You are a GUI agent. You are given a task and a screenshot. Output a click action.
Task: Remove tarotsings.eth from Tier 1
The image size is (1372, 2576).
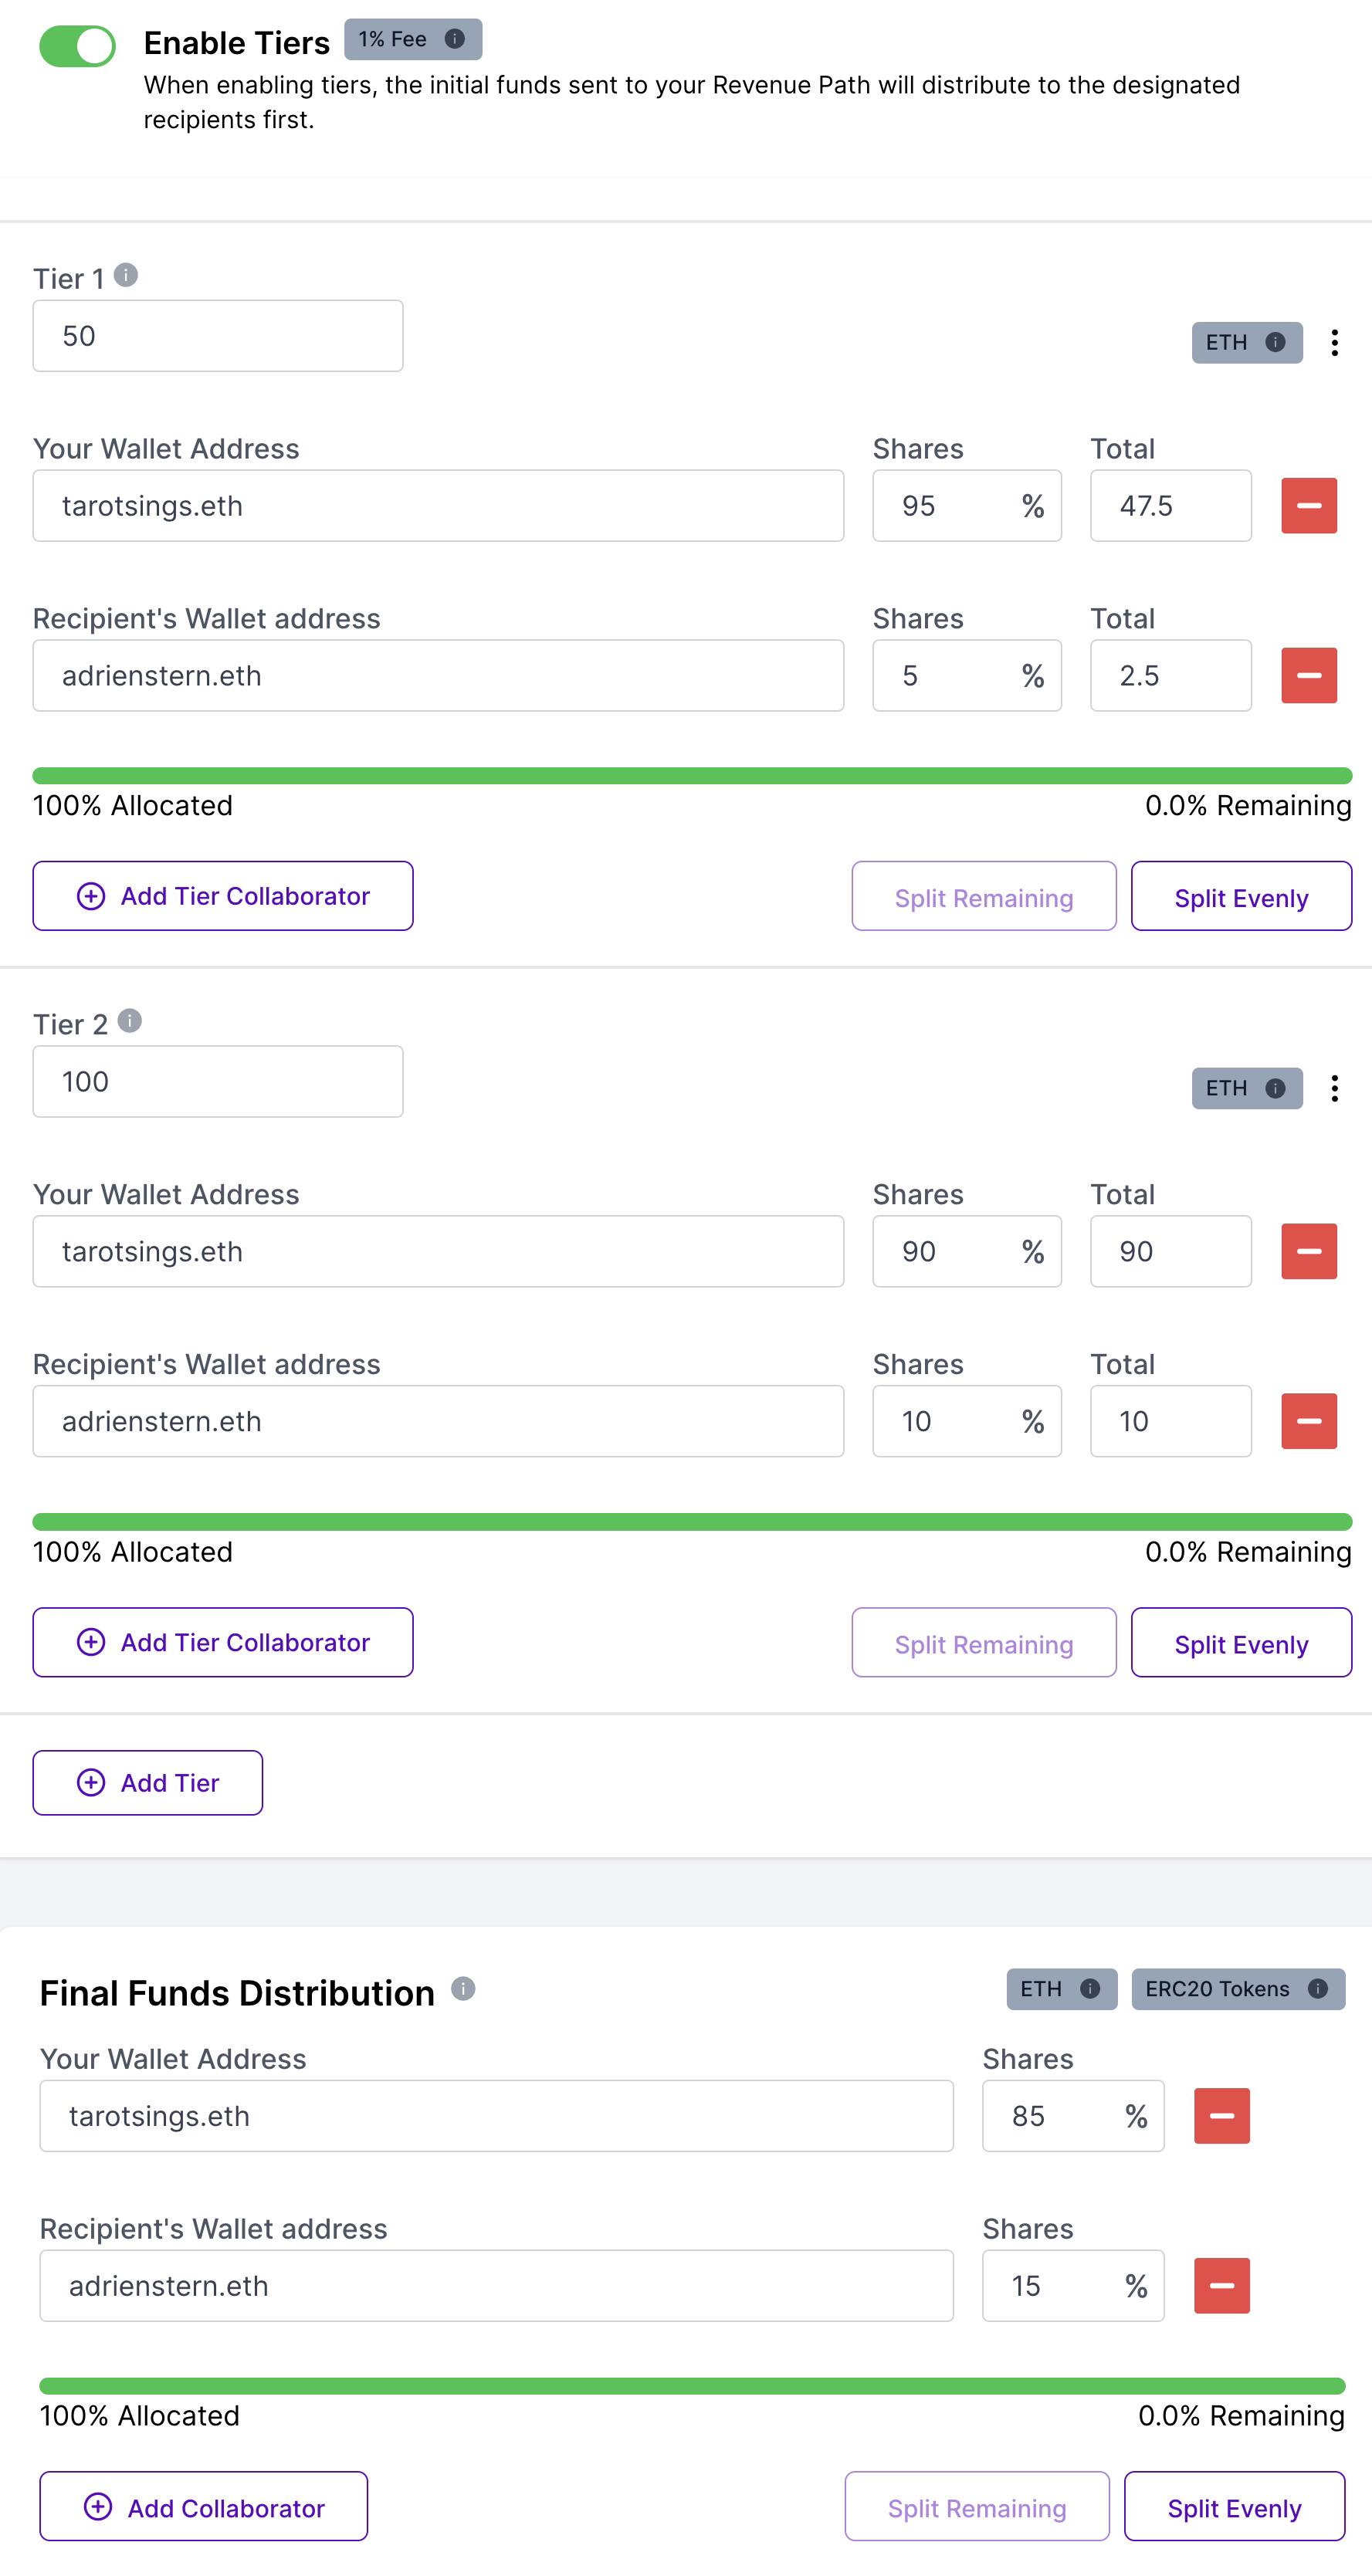click(1308, 506)
